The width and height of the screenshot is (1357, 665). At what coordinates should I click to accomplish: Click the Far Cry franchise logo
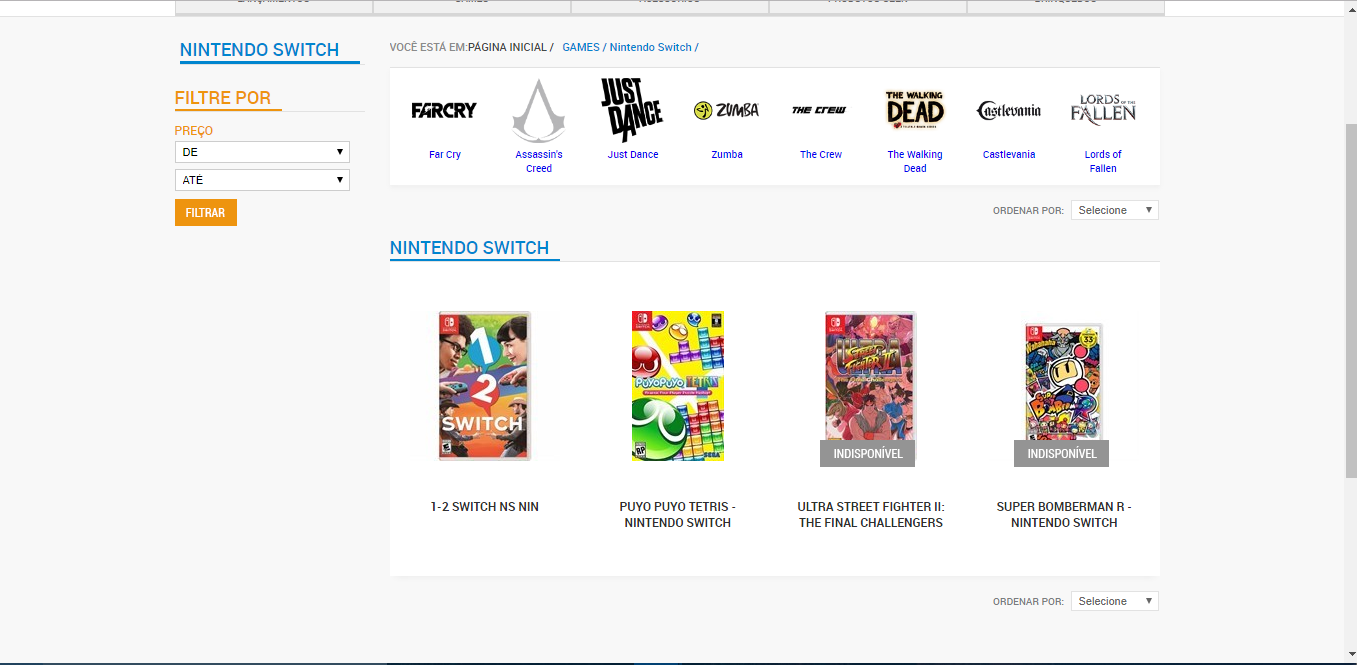tap(444, 110)
